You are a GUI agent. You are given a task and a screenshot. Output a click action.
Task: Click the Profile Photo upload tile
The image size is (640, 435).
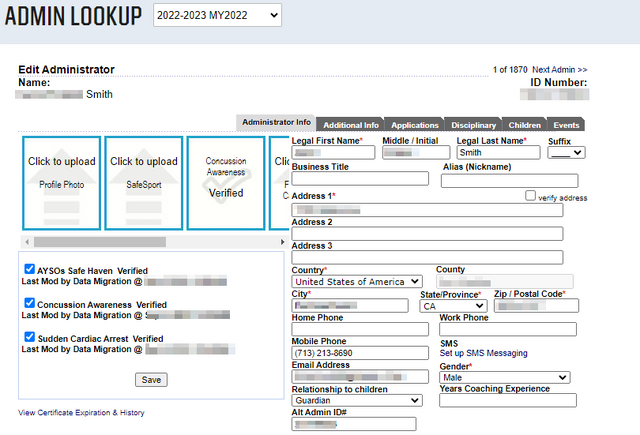[x=61, y=183]
